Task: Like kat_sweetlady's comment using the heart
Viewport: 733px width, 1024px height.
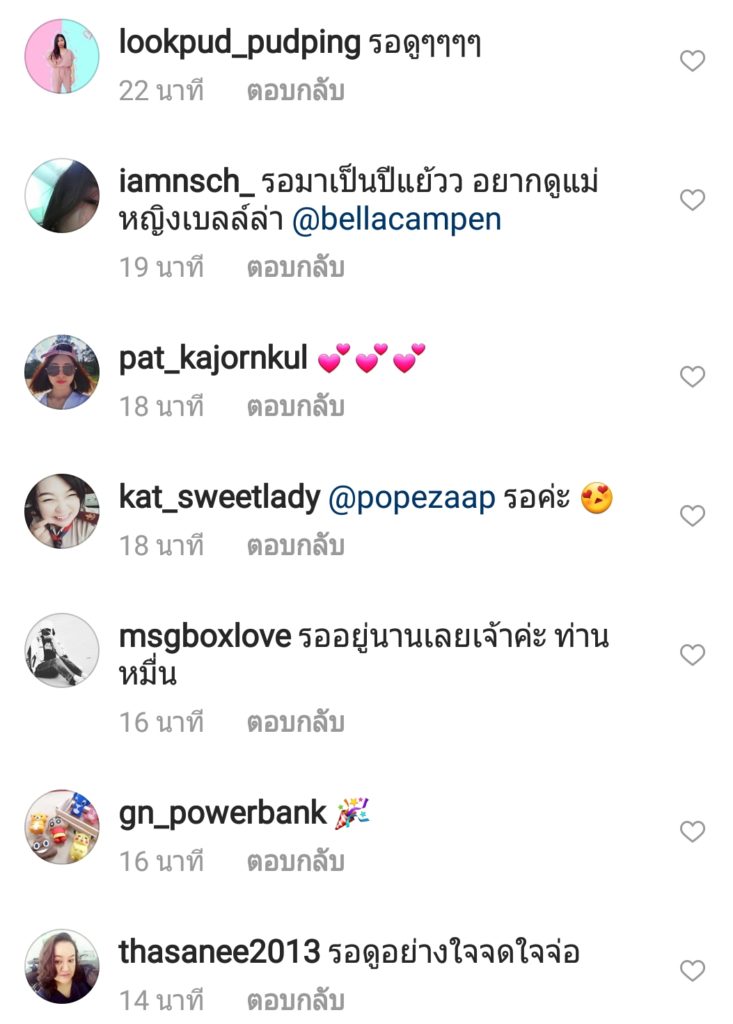Action: [x=692, y=515]
